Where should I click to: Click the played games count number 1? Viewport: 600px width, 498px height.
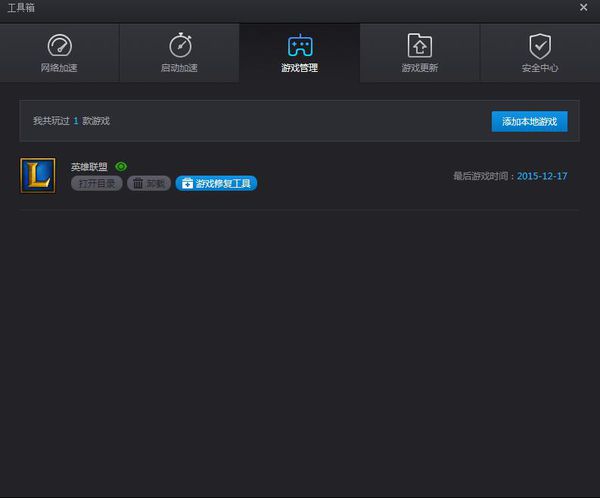point(76,121)
